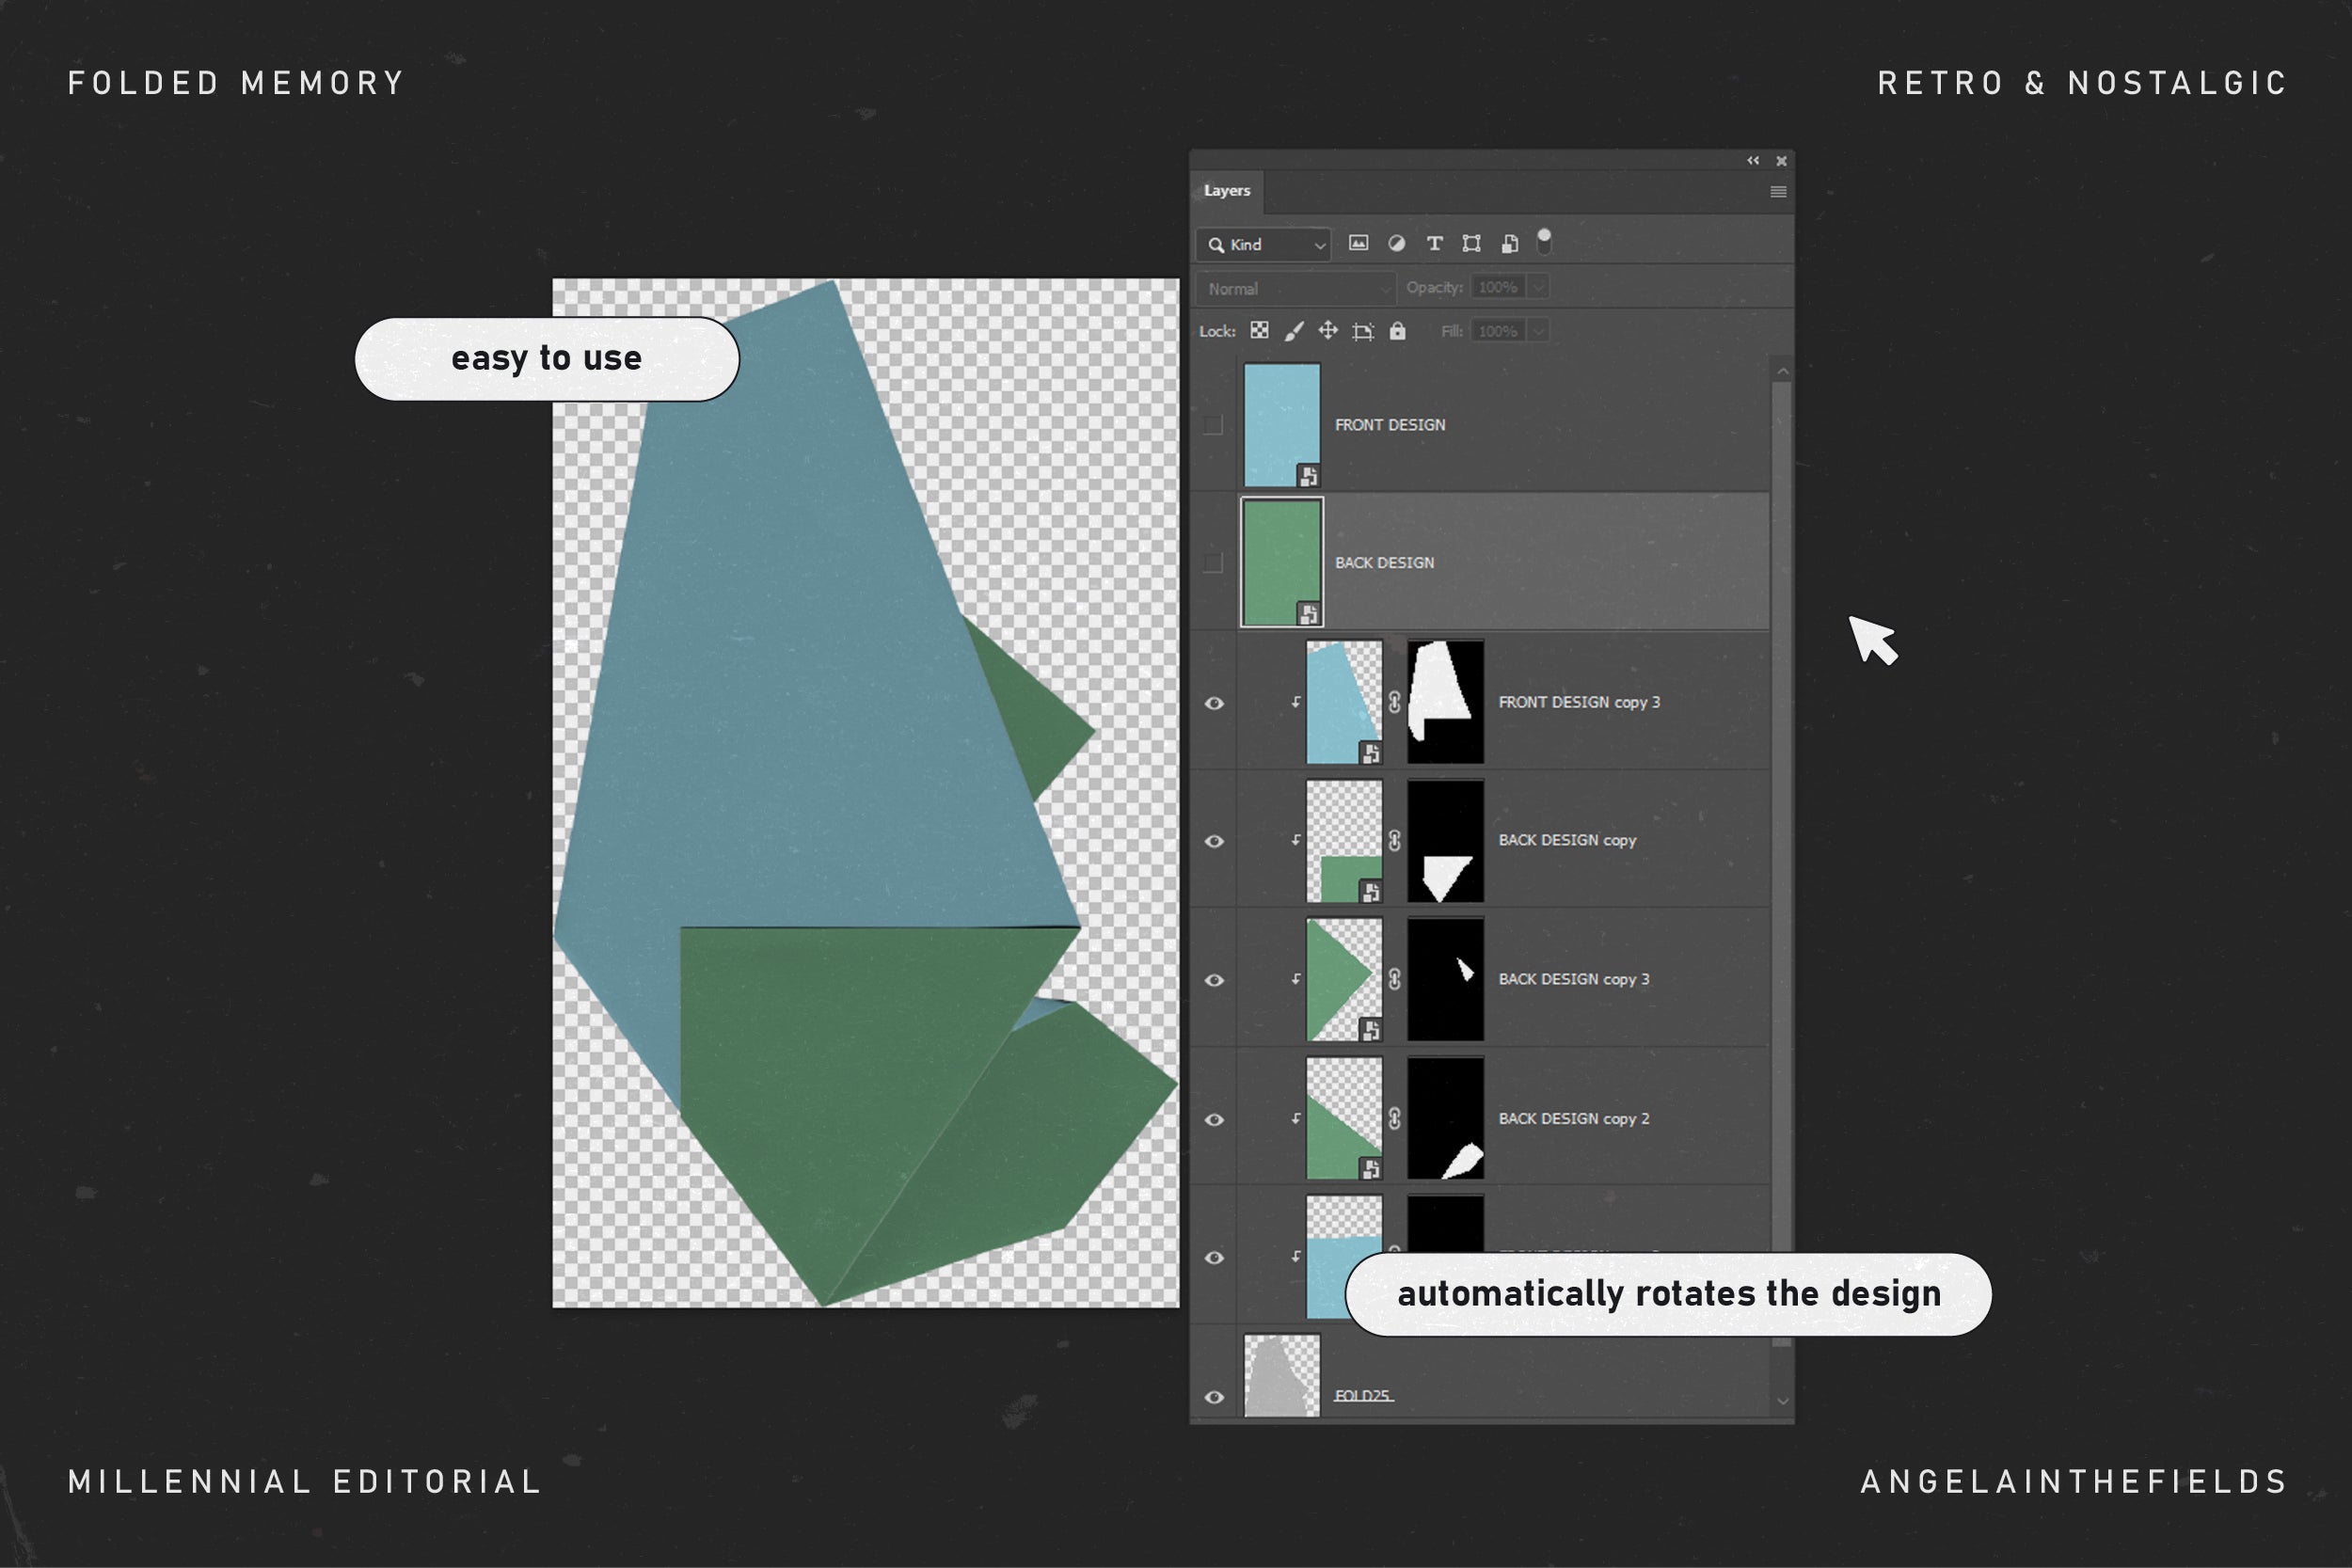Enable Lock transparent pixels
This screenshot has height=1568, width=2352.
[1261, 332]
